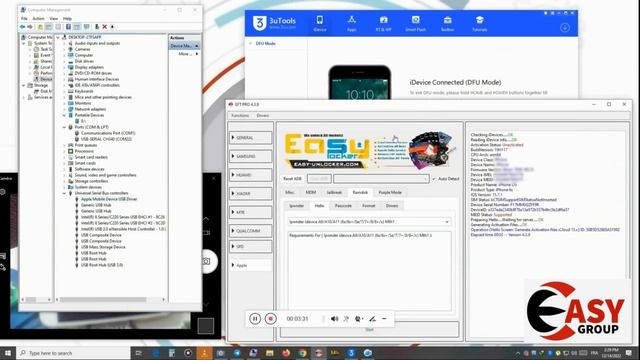Open File Explorer from the taskbar
Image resolution: width=640 pixels, height=360 pixels.
click(269, 353)
